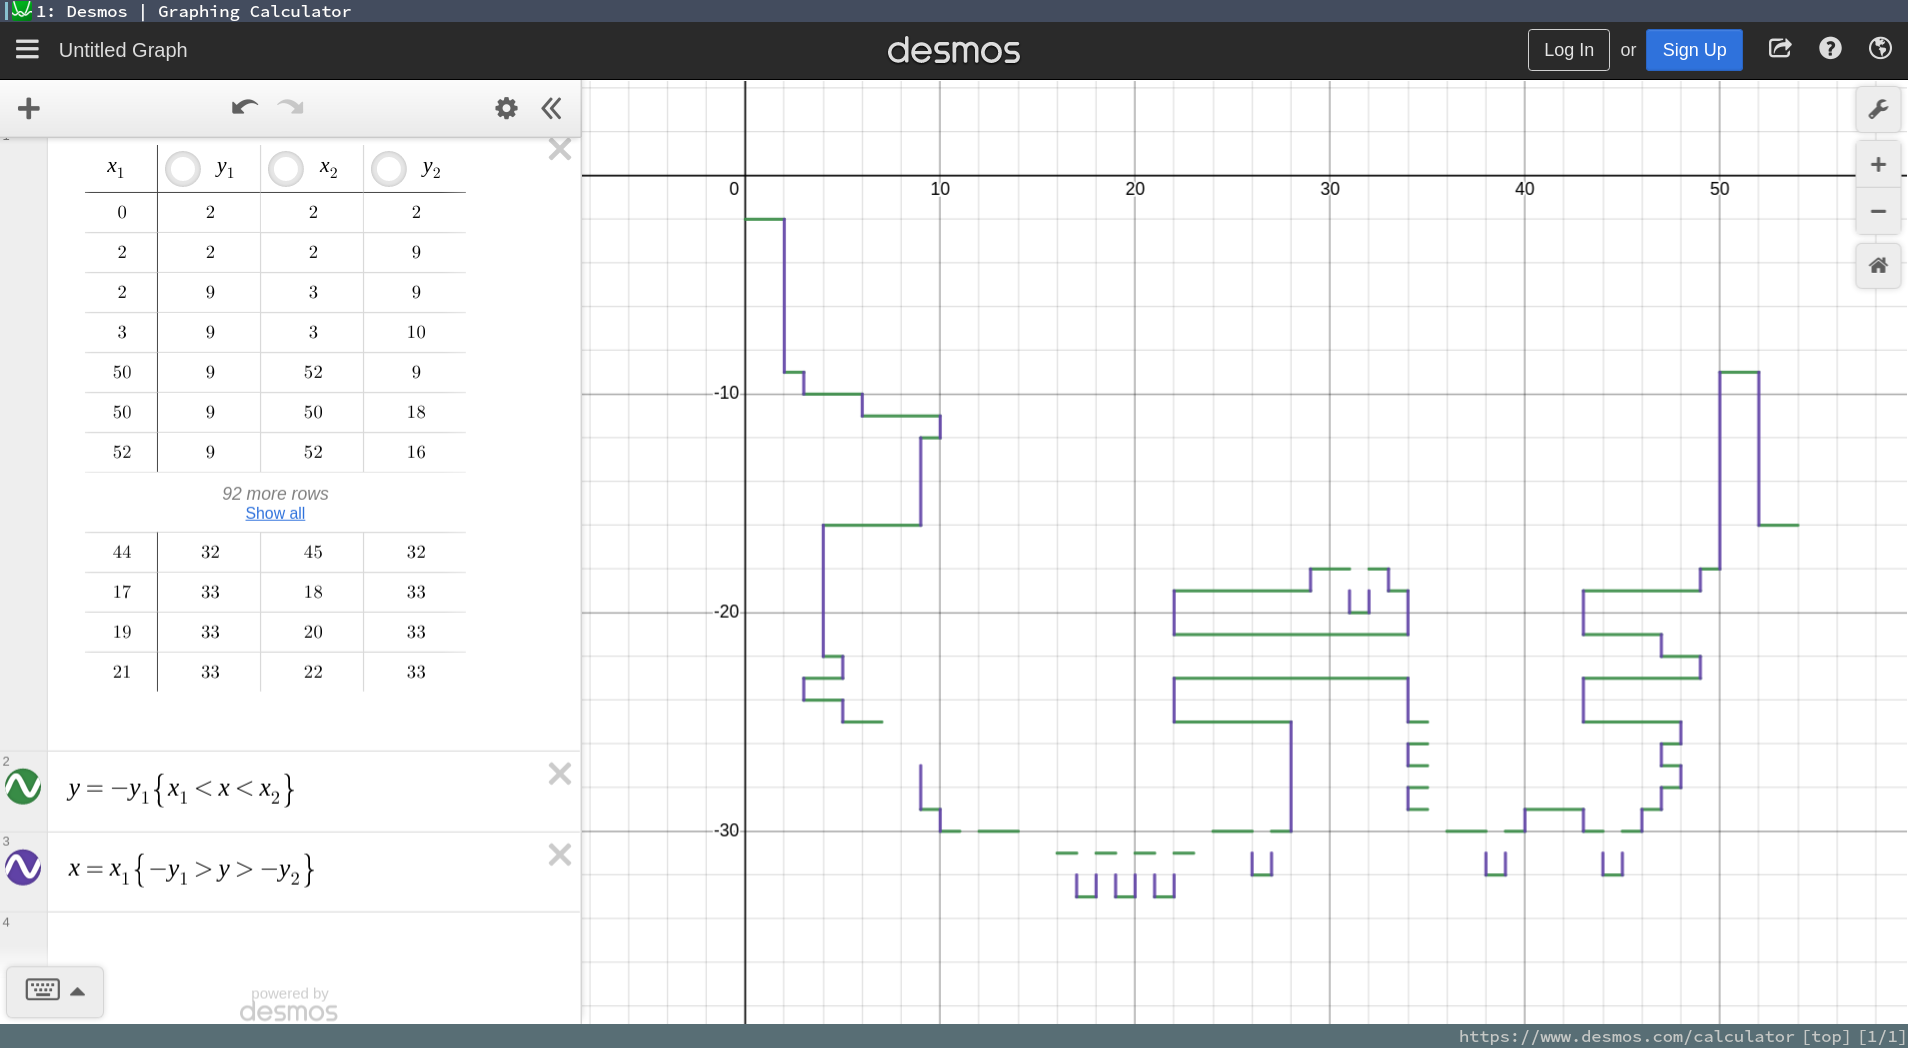The width and height of the screenshot is (1908, 1048).
Task: Toggle plotting of the y1 column
Action: pos(182,168)
